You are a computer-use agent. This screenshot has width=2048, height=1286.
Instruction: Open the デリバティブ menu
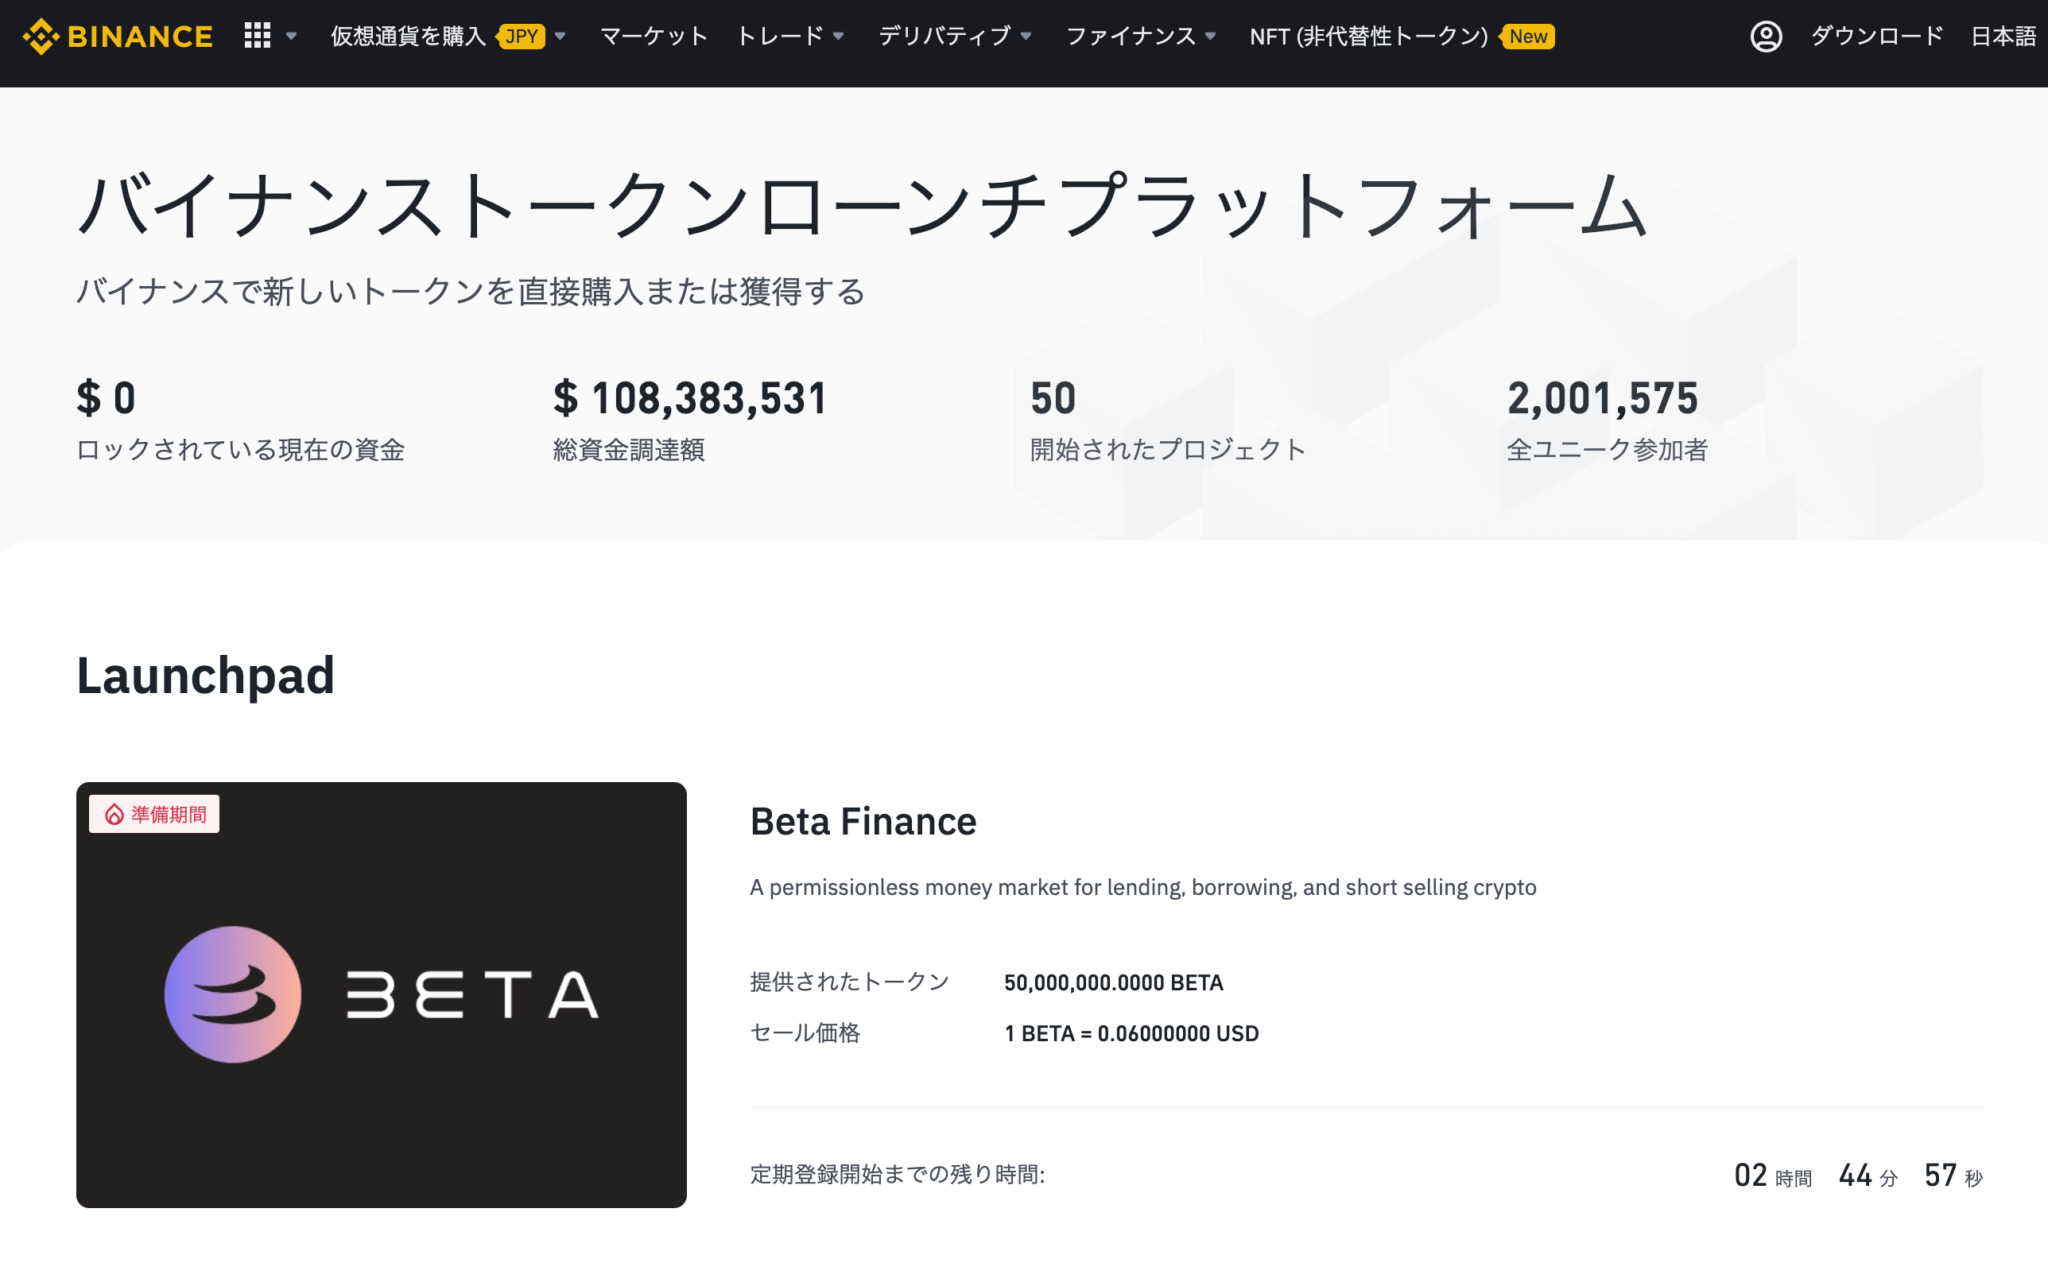click(x=945, y=36)
